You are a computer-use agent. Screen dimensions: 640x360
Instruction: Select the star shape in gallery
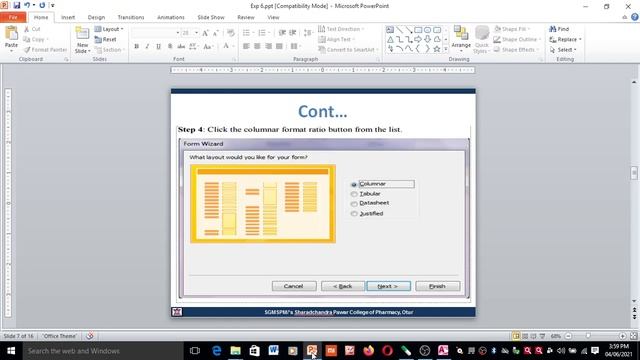pos(437,49)
